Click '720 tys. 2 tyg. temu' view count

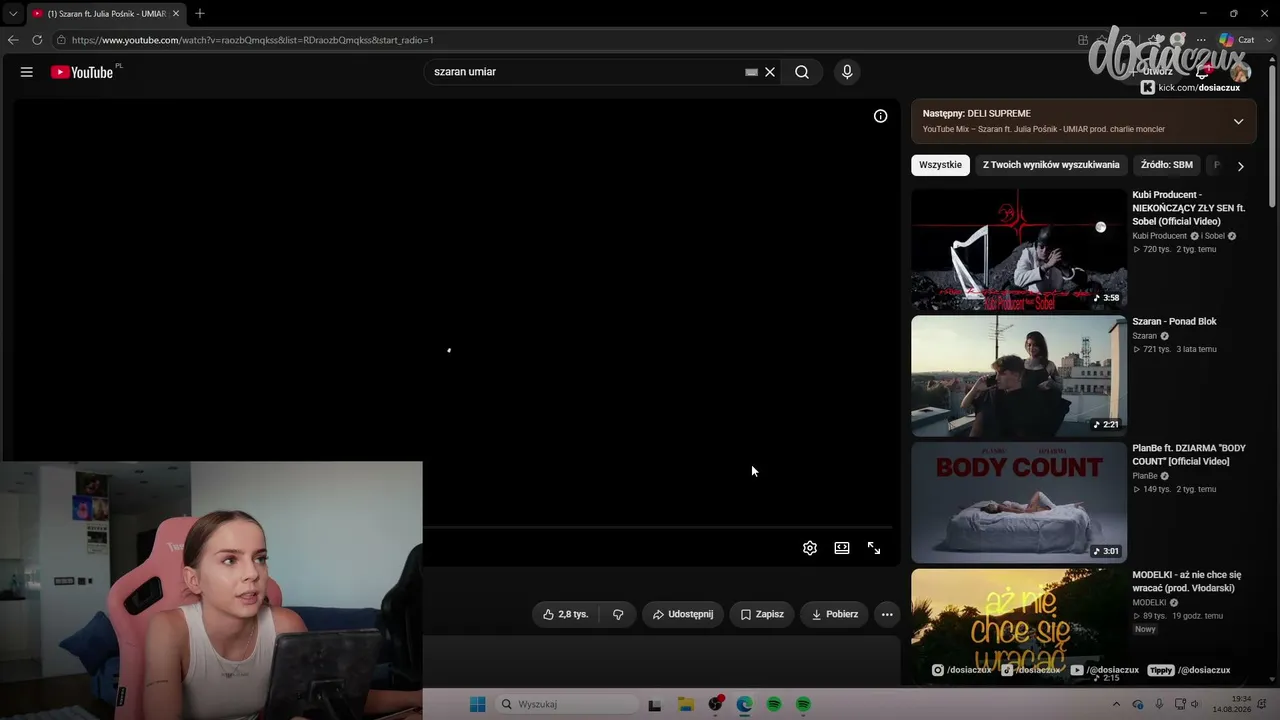[x=1175, y=249]
